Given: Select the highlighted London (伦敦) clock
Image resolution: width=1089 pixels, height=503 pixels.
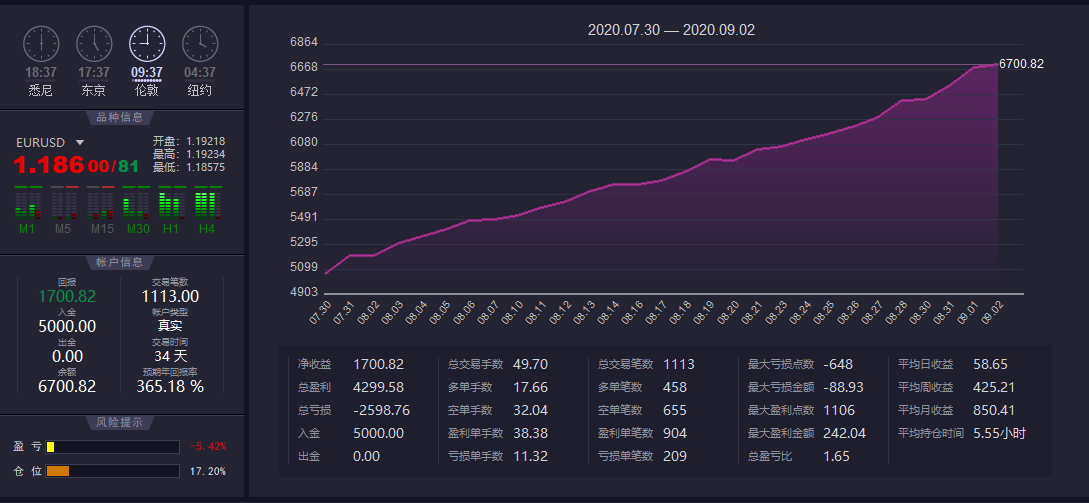Looking at the screenshot, I should pyautogui.click(x=147, y=43).
